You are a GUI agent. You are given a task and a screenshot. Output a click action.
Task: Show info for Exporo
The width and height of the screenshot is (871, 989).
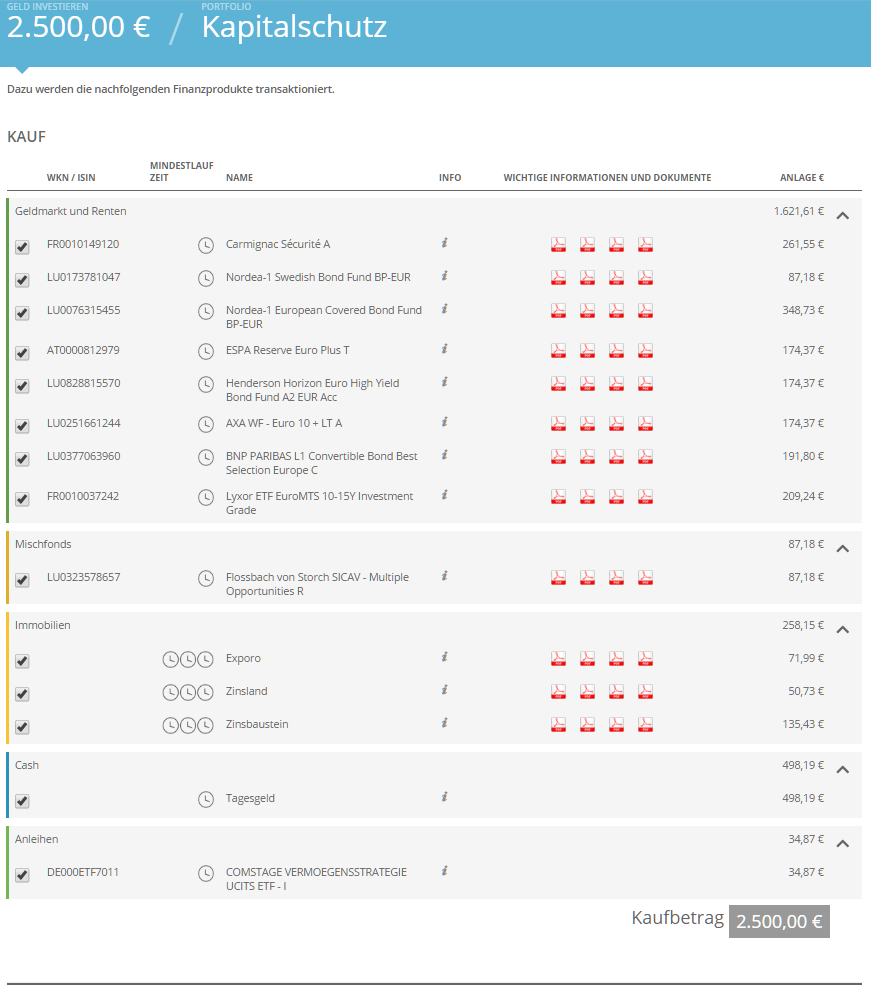pyautogui.click(x=445, y=657)
